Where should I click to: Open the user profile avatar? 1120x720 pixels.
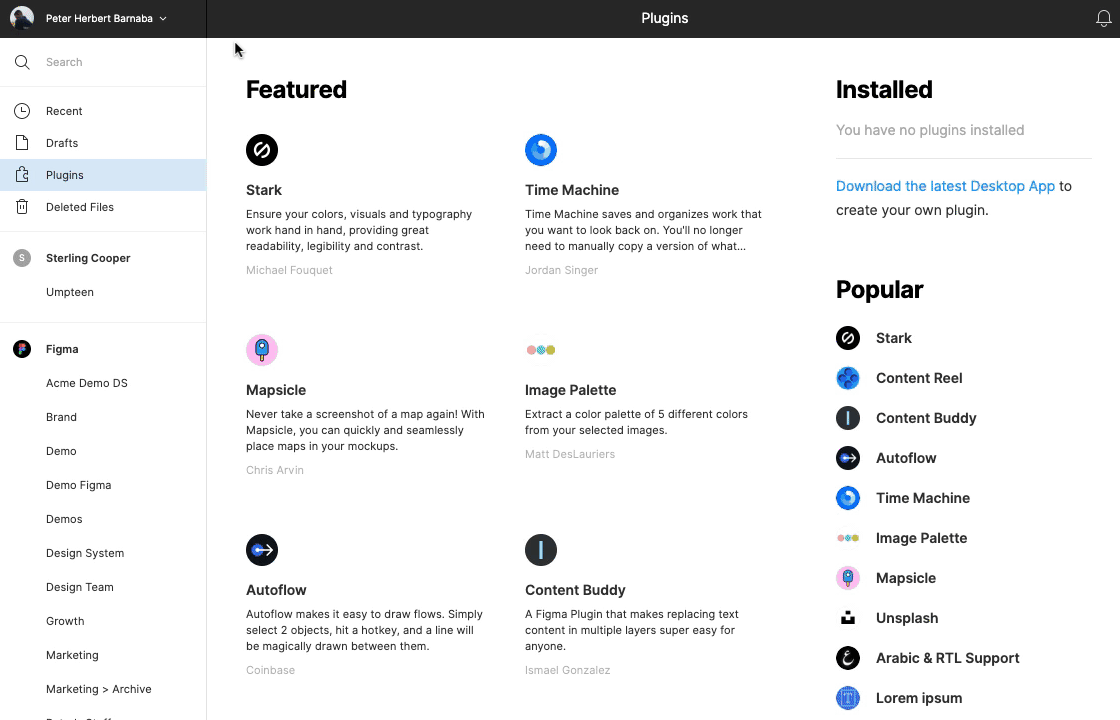22,18
